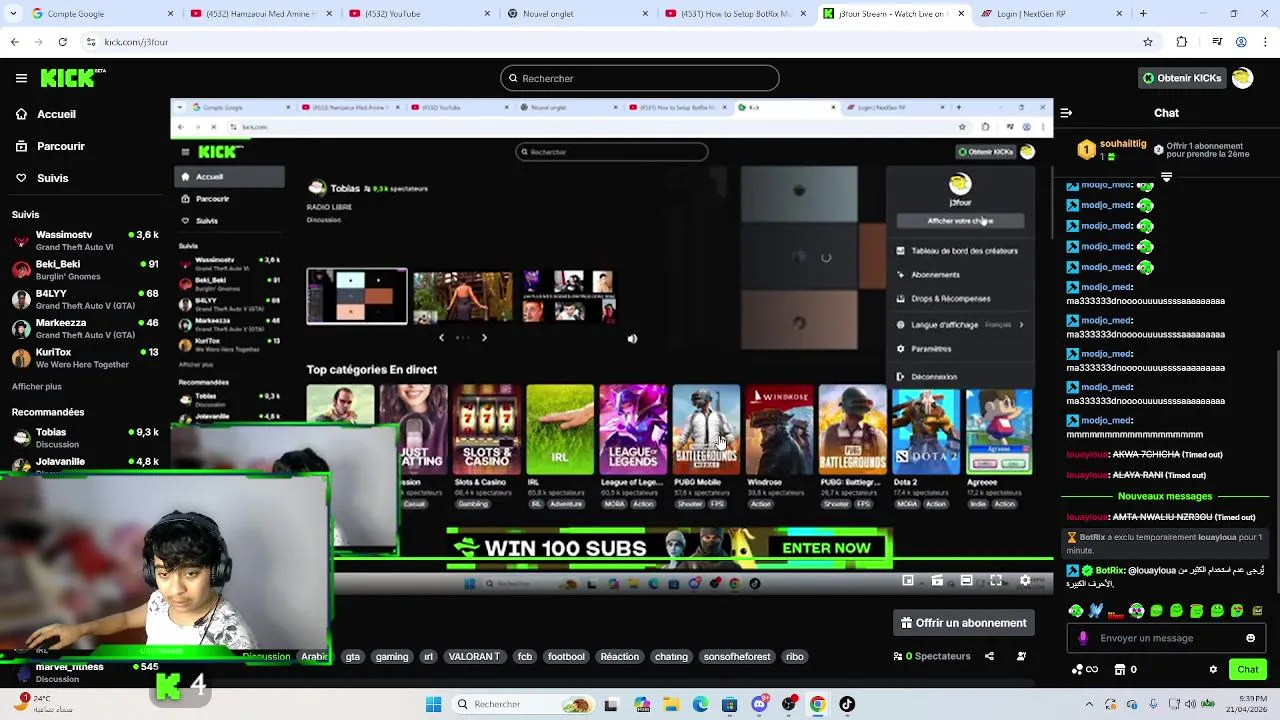Viewport: 1280px width, 720px height.
Task: Reload the page in Chrome
Action: pos(62,42)
